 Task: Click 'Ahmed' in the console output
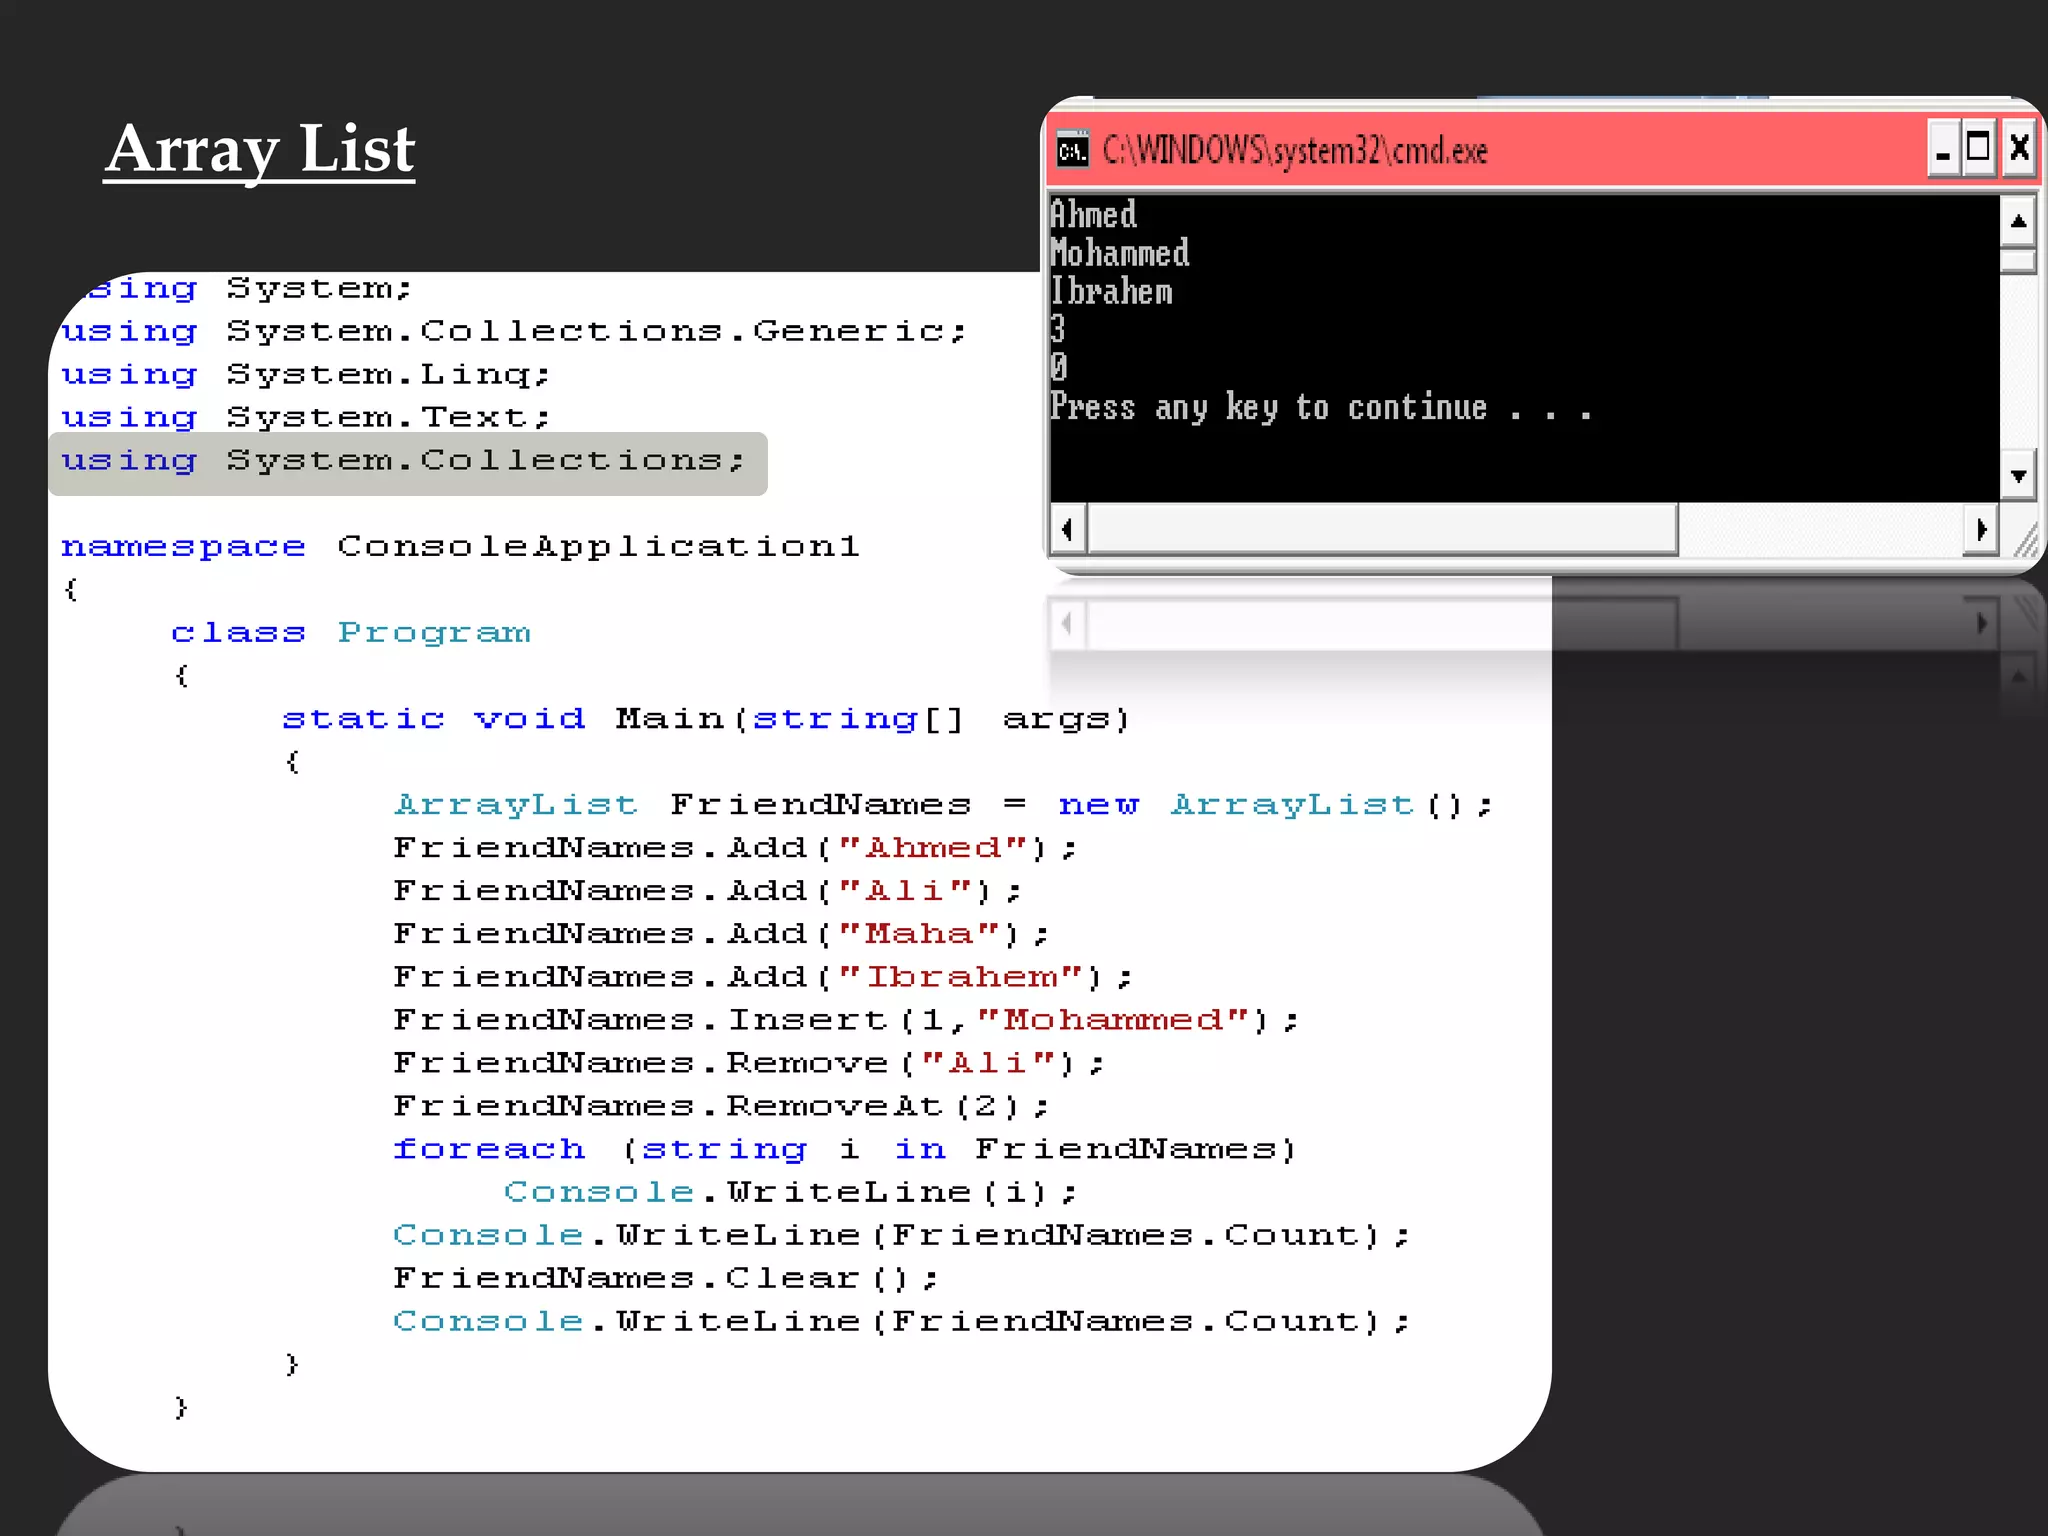pos(1093,214)
